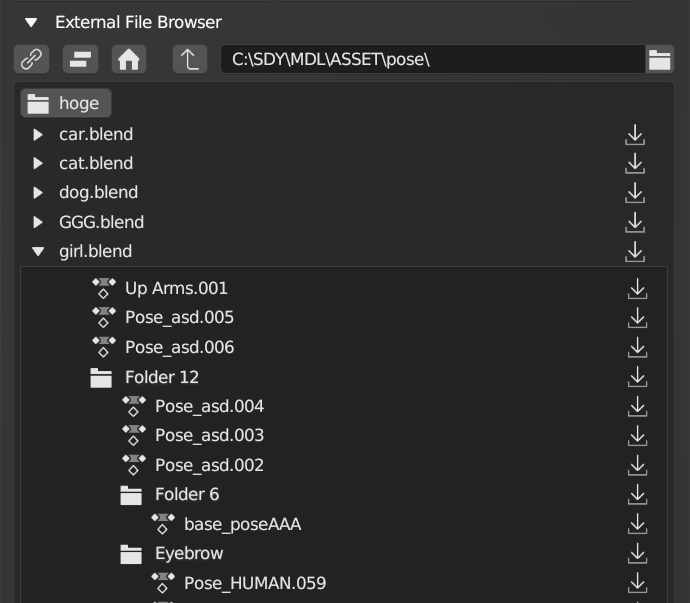Expand the cat.blend file entry
690x603 pixels.
[x=38, y=163]
